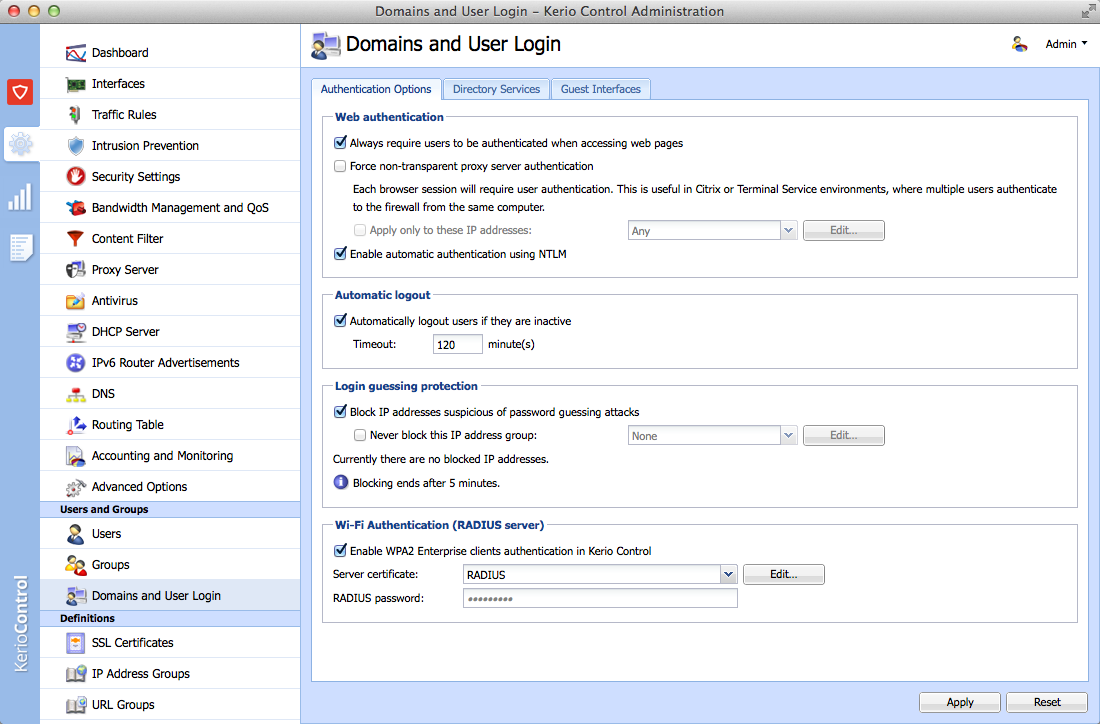
Task: Toggle always require web authentication checkbox
Action: [340, 142]
